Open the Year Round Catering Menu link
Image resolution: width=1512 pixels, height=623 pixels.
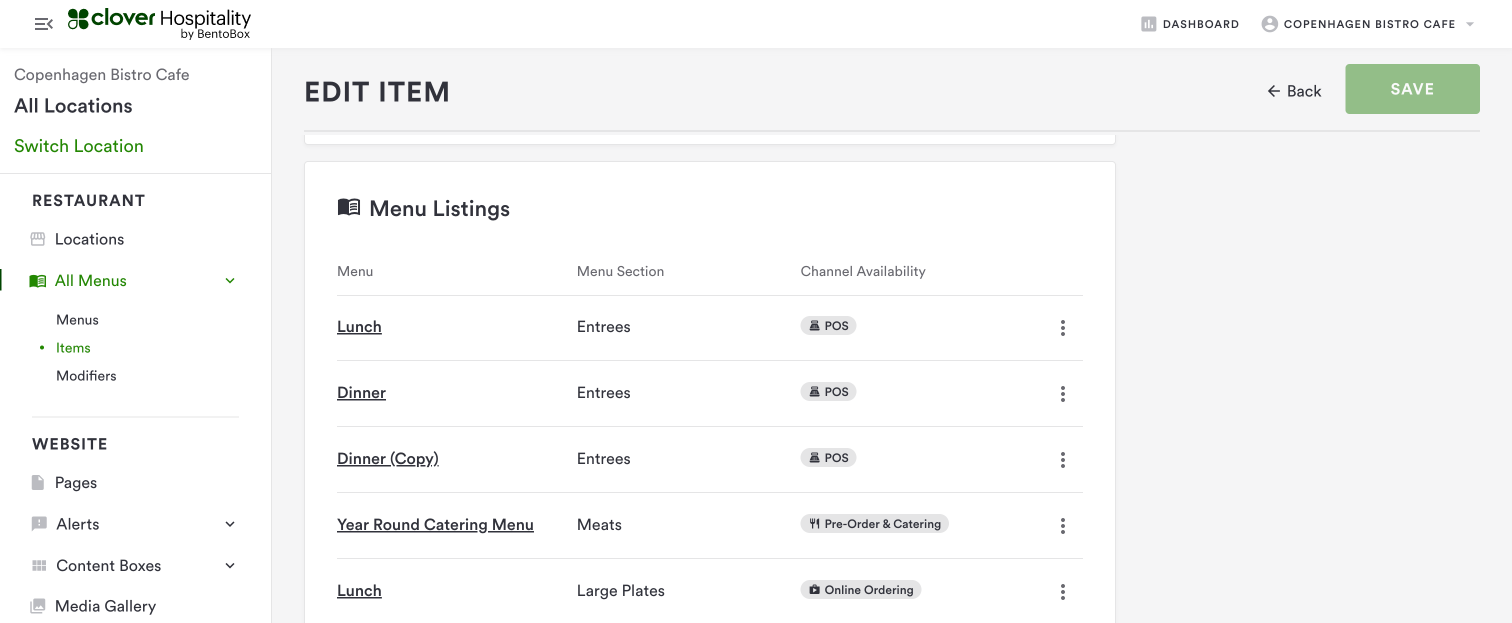tap(435, 525)
